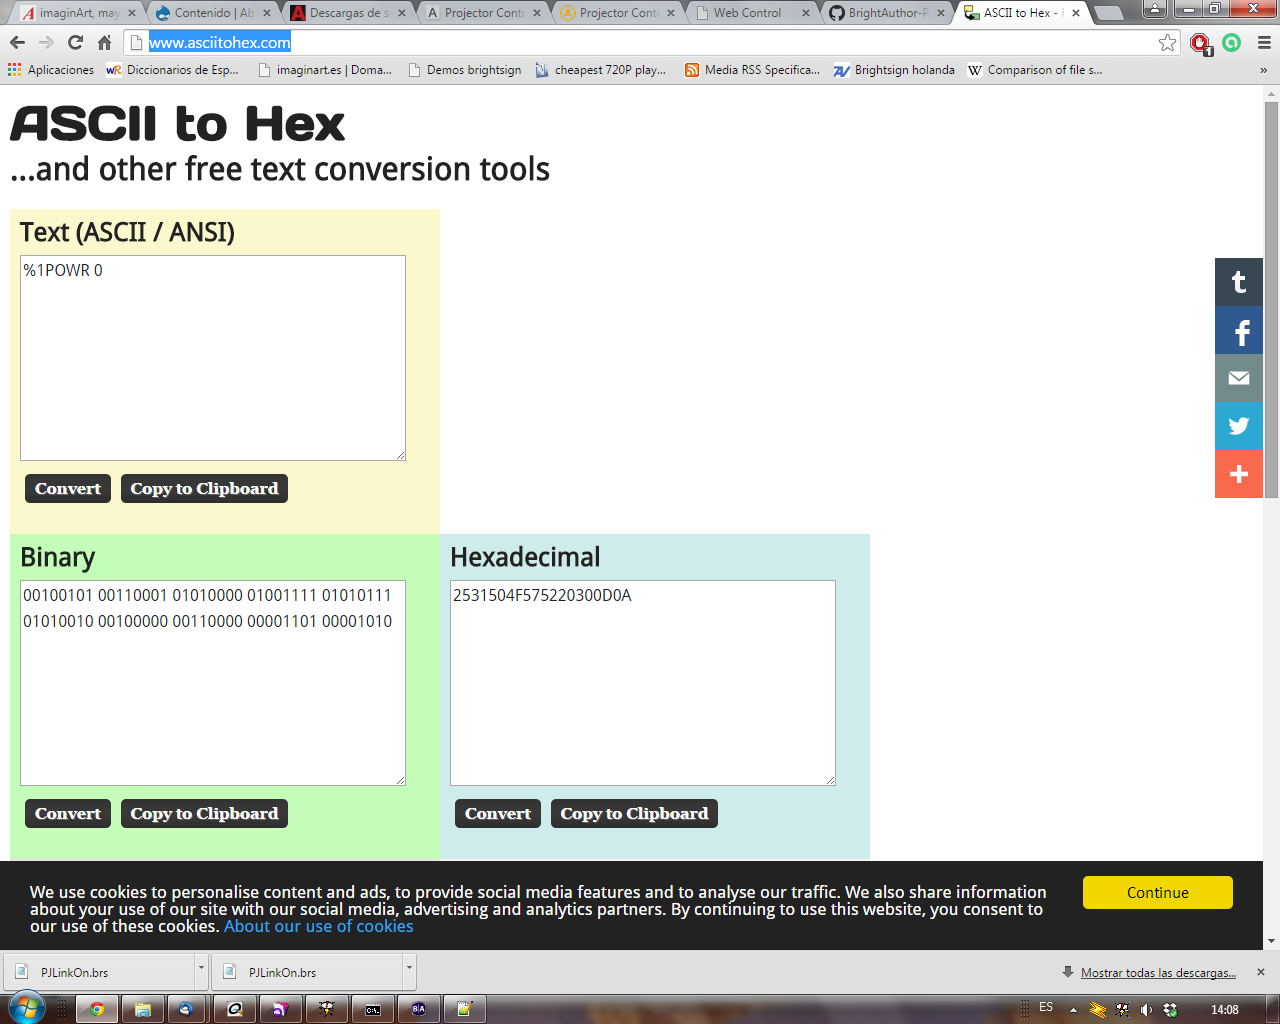
Task: Open dropdown of second PJLinkOn.brs download
Action: click(x=409, y=971)
